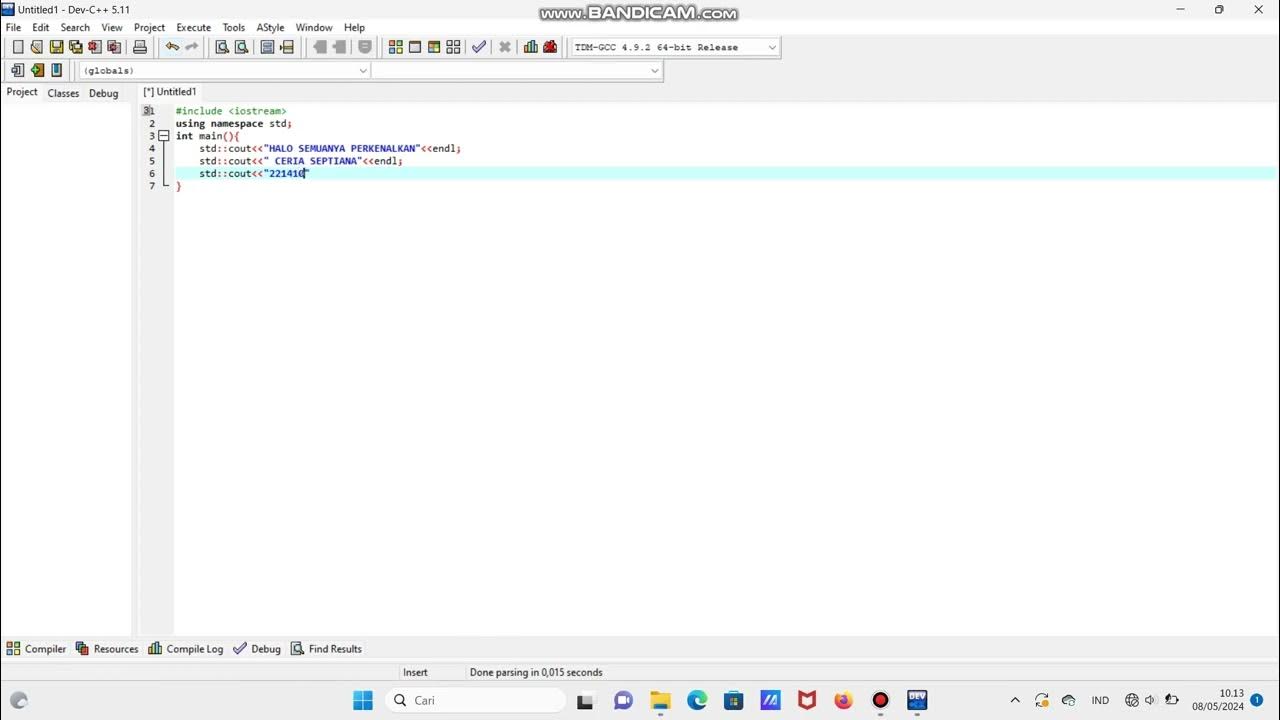
Task: Open a file with the toolbar Open icon
Action: 37,47
